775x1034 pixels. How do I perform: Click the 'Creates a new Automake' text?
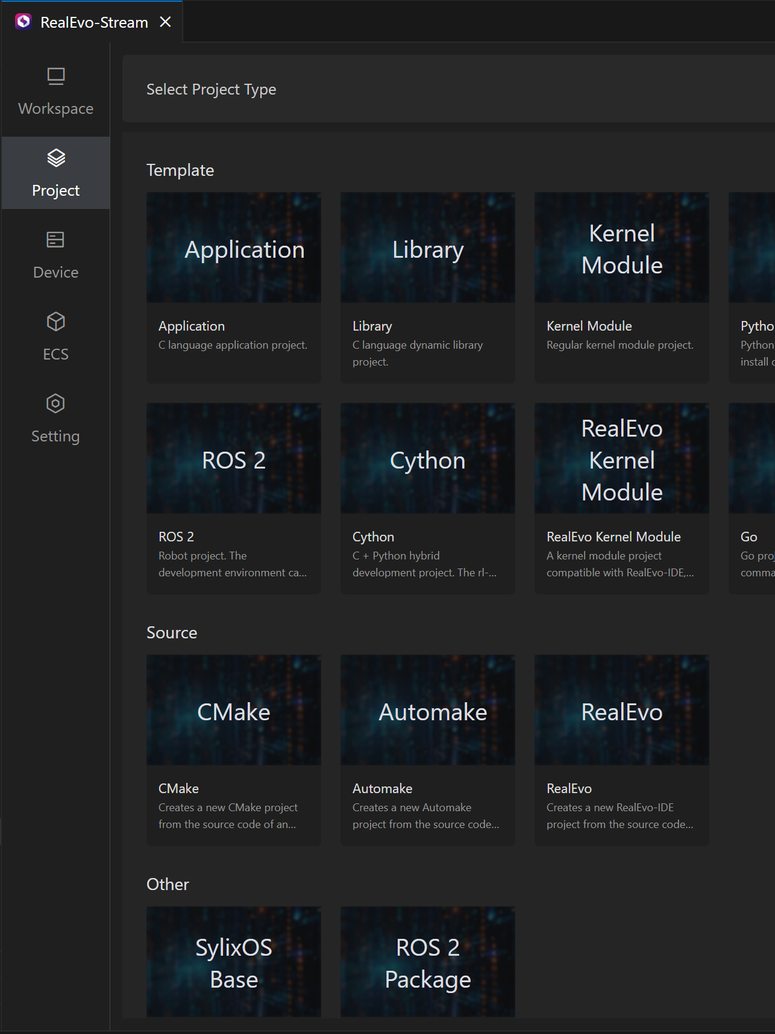click(x=412, y=807)
